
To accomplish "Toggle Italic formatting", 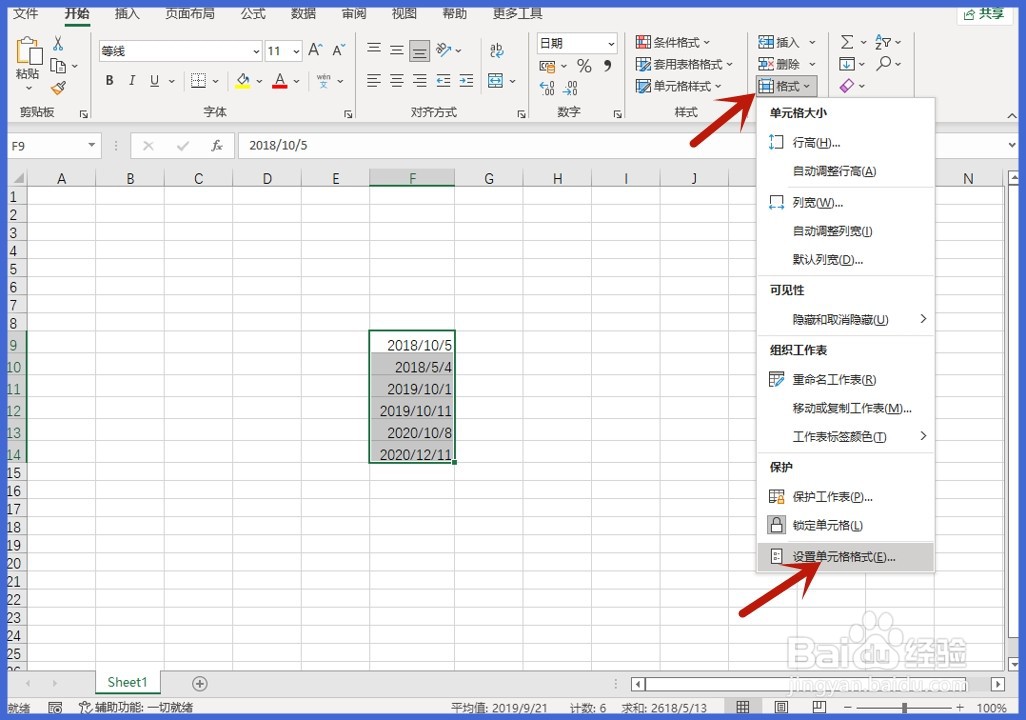I will point(132,81).
